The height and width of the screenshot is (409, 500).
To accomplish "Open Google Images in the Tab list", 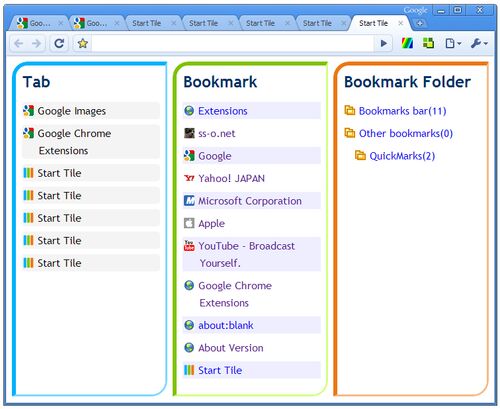I will point(91,111).
